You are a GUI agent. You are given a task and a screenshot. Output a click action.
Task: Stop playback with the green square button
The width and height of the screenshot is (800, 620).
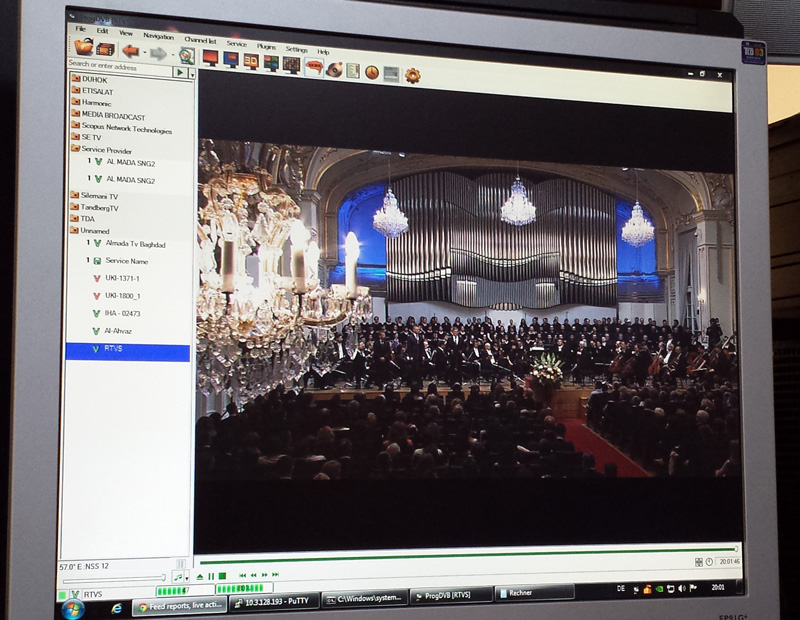coord(222,576)
